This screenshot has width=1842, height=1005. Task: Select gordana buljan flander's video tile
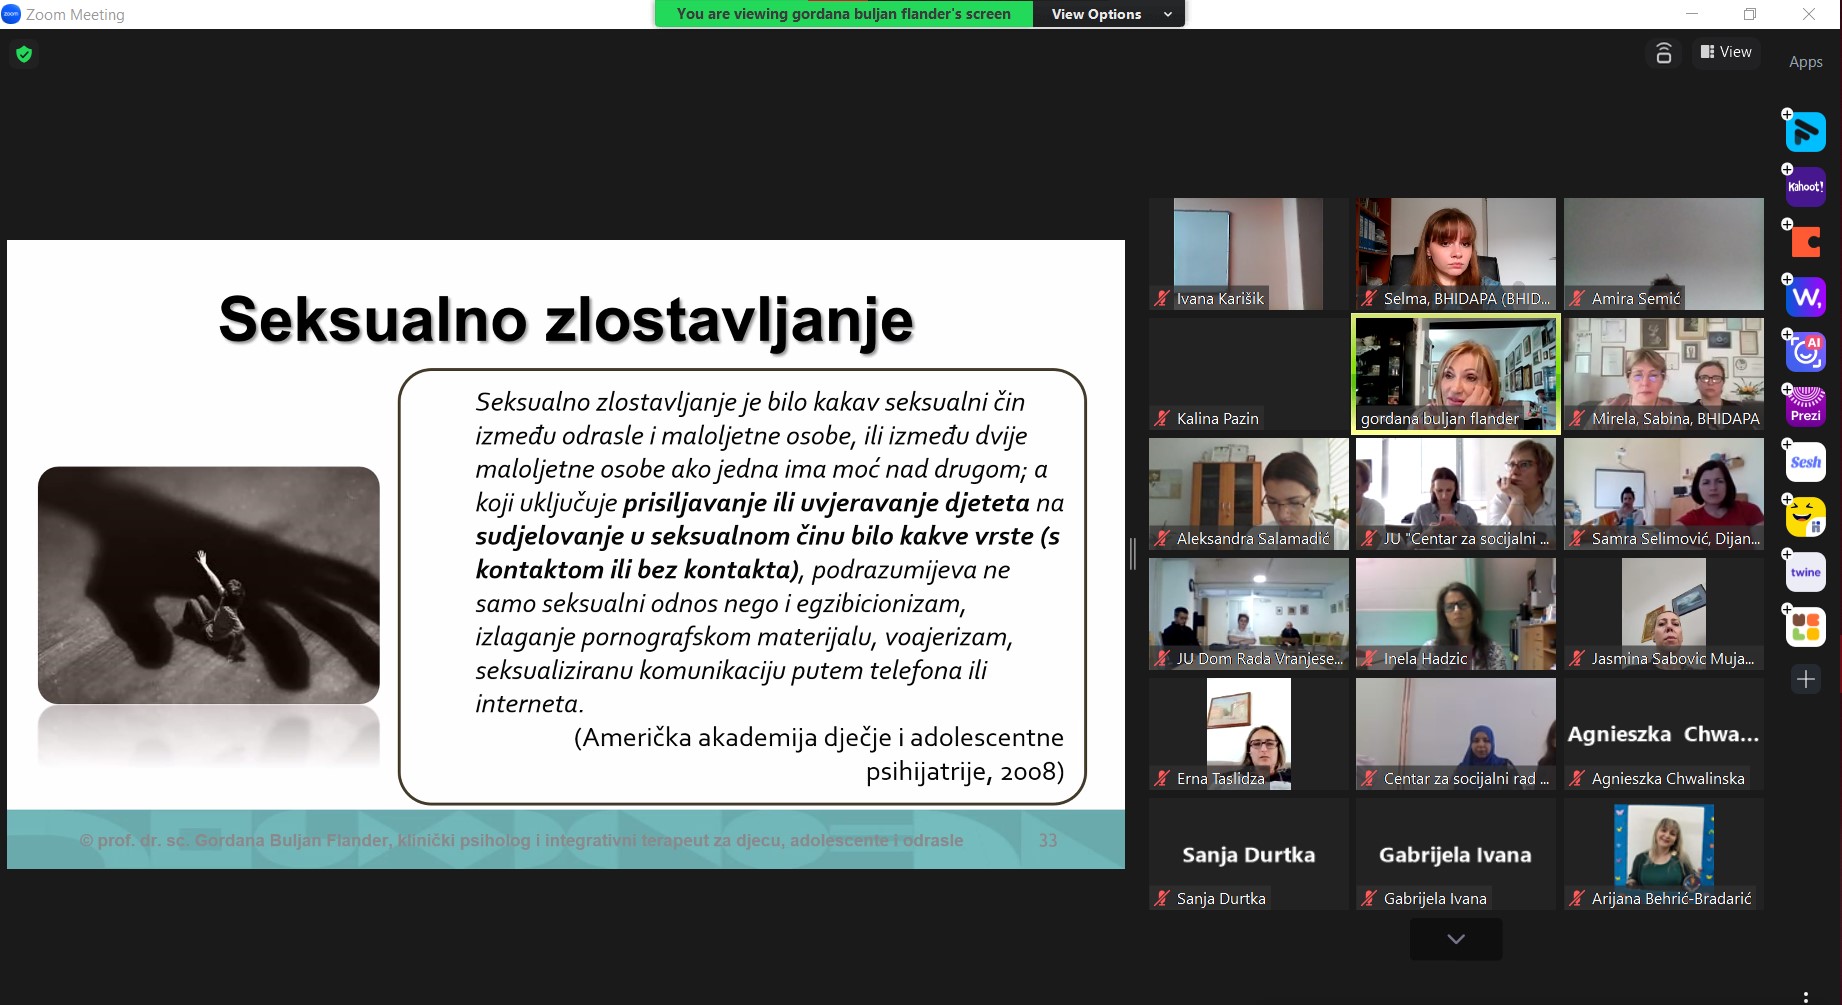(x=1455, y=373)
